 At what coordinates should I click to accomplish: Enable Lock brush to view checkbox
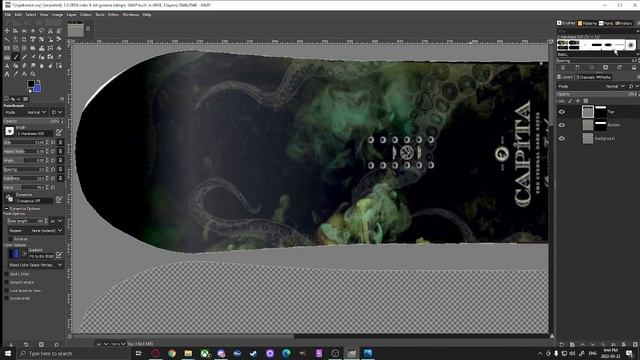6,290
